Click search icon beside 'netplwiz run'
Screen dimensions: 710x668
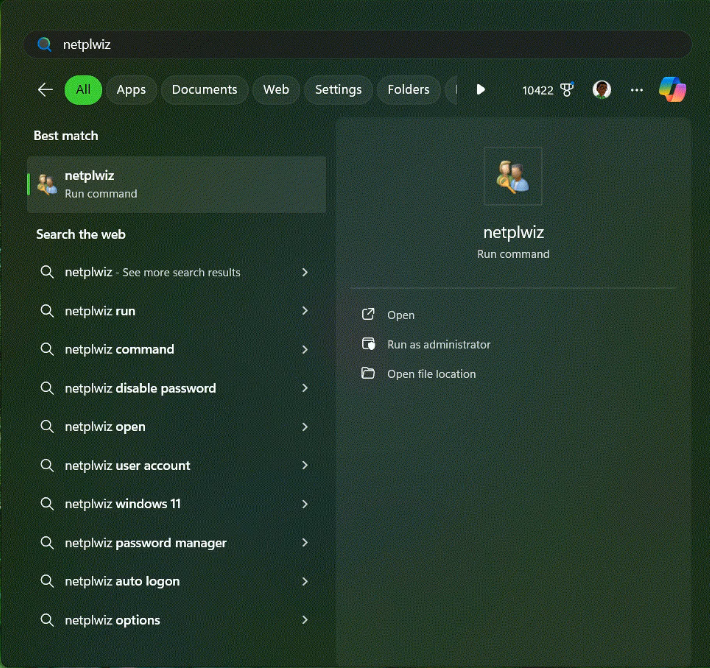[x=47, y=311]
